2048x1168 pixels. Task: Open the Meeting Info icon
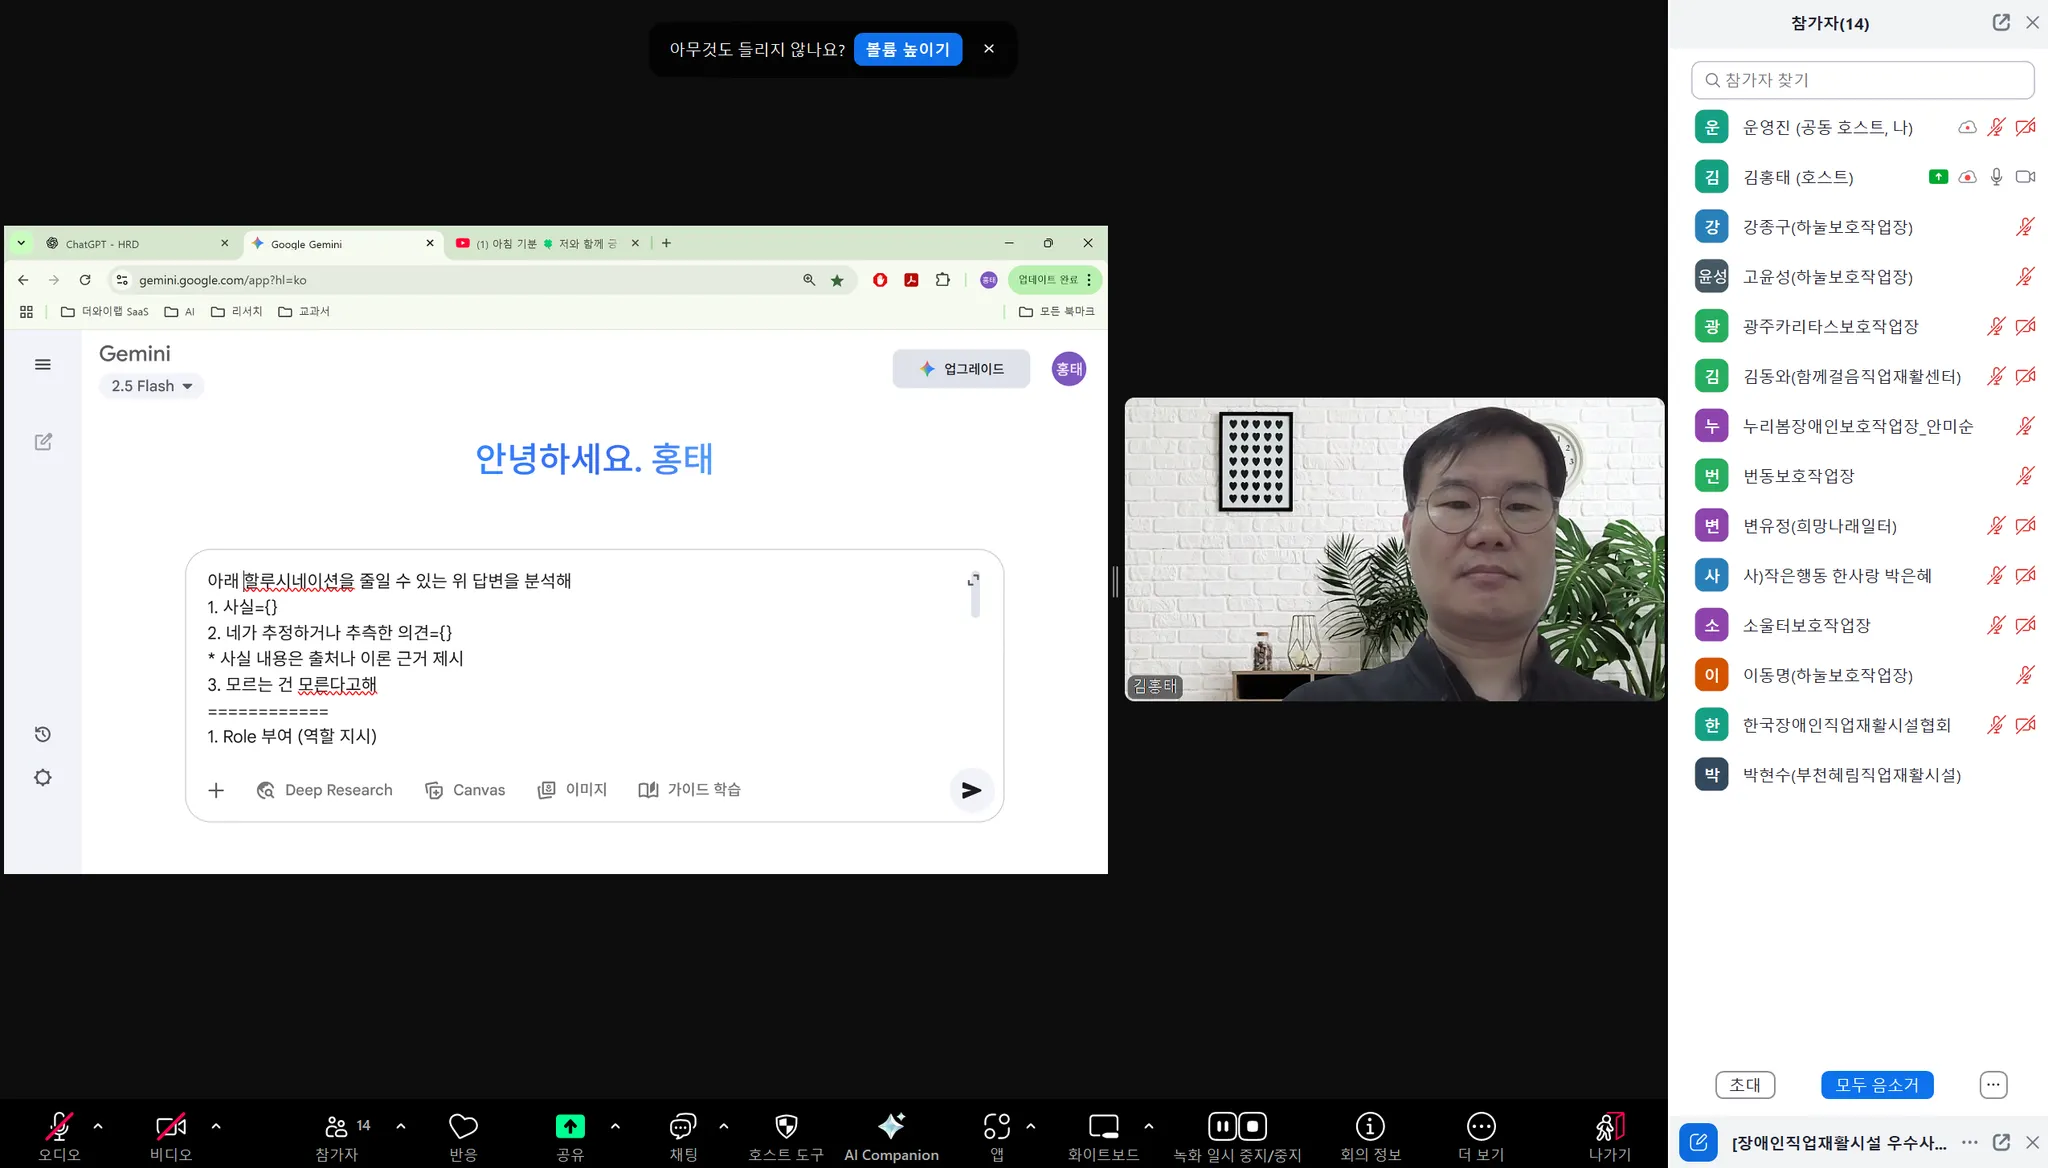(1370, 1136)
